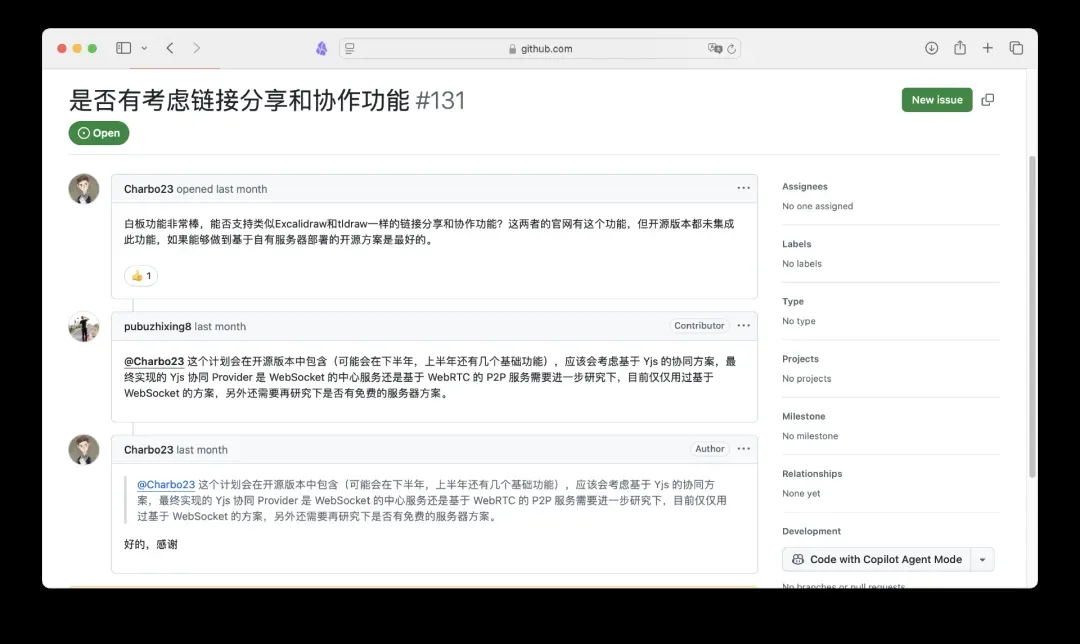Open a new tab with plus icon
Viewport: 1080px width, 644px height.
pyautogui.click(x=988, y=48)
